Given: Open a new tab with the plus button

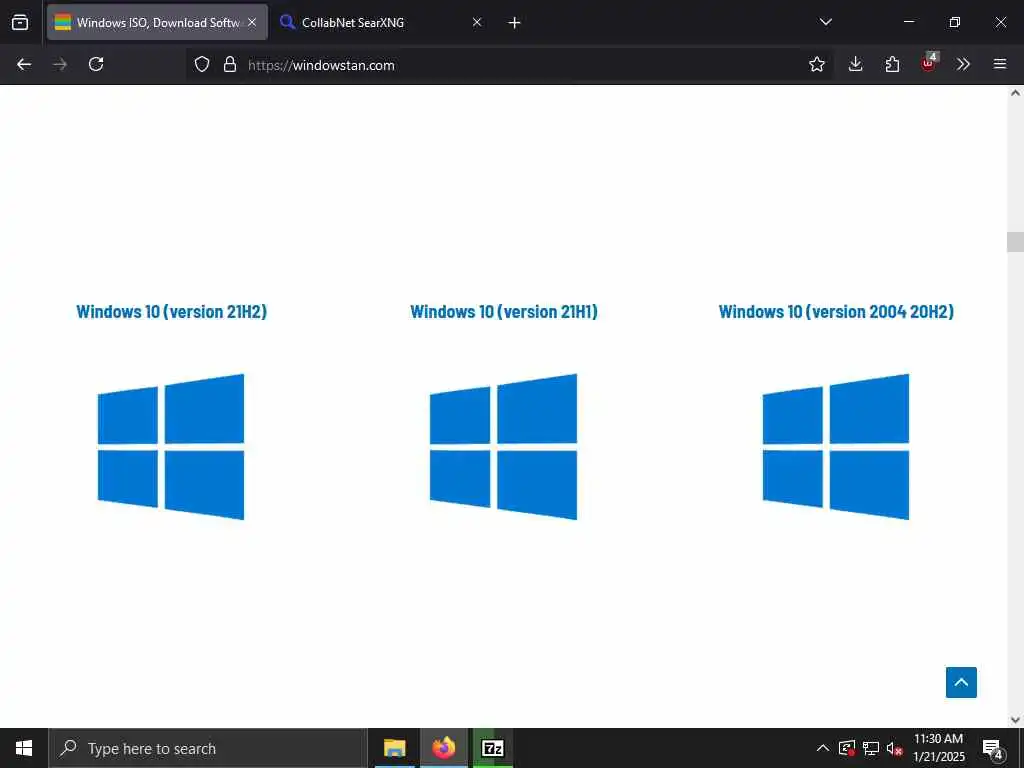Looking at the screenshot, I should coord(514,23).
